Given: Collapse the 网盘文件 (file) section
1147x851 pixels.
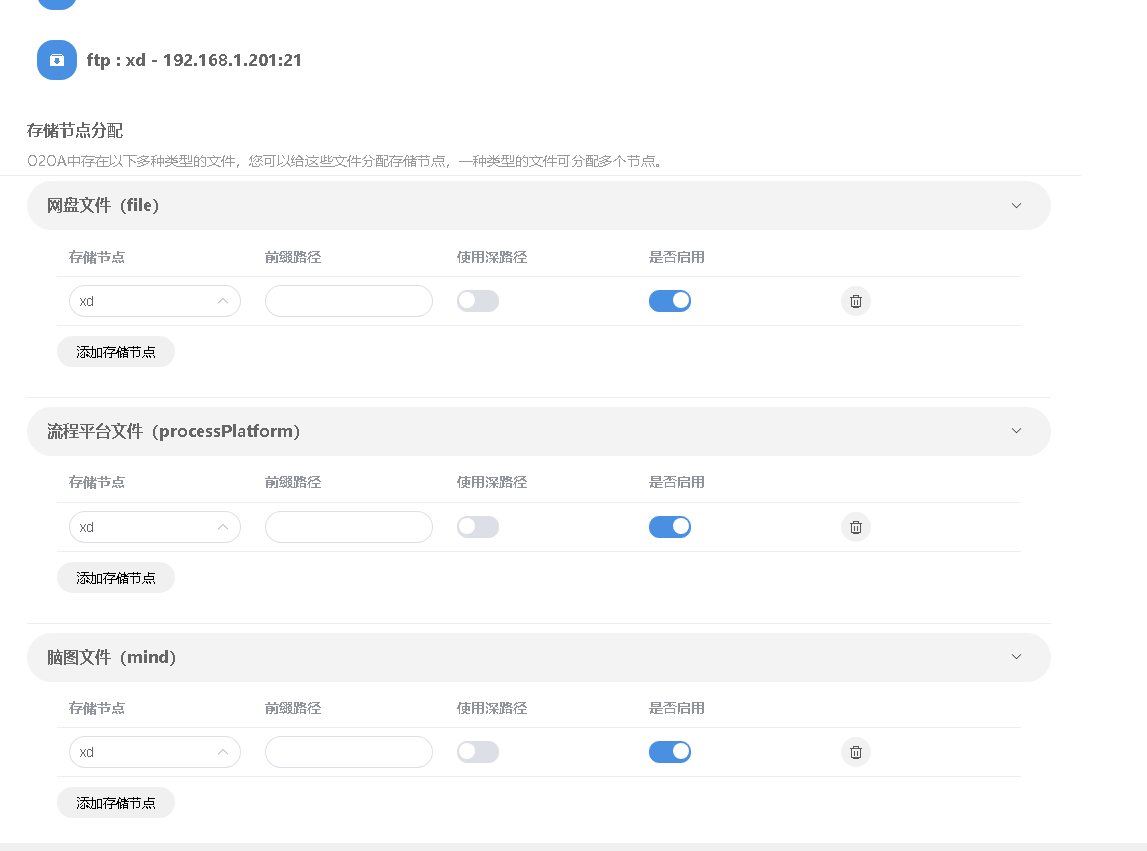Looking at the screenshot, I should 1016,206.
